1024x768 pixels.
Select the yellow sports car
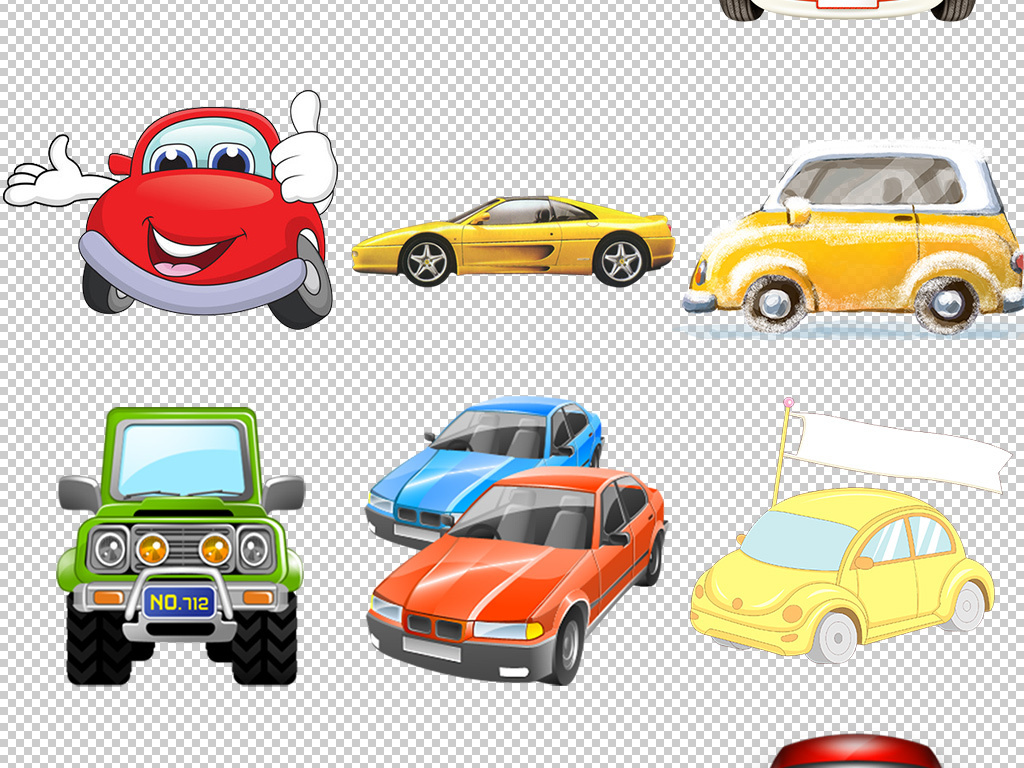[515, 240]
